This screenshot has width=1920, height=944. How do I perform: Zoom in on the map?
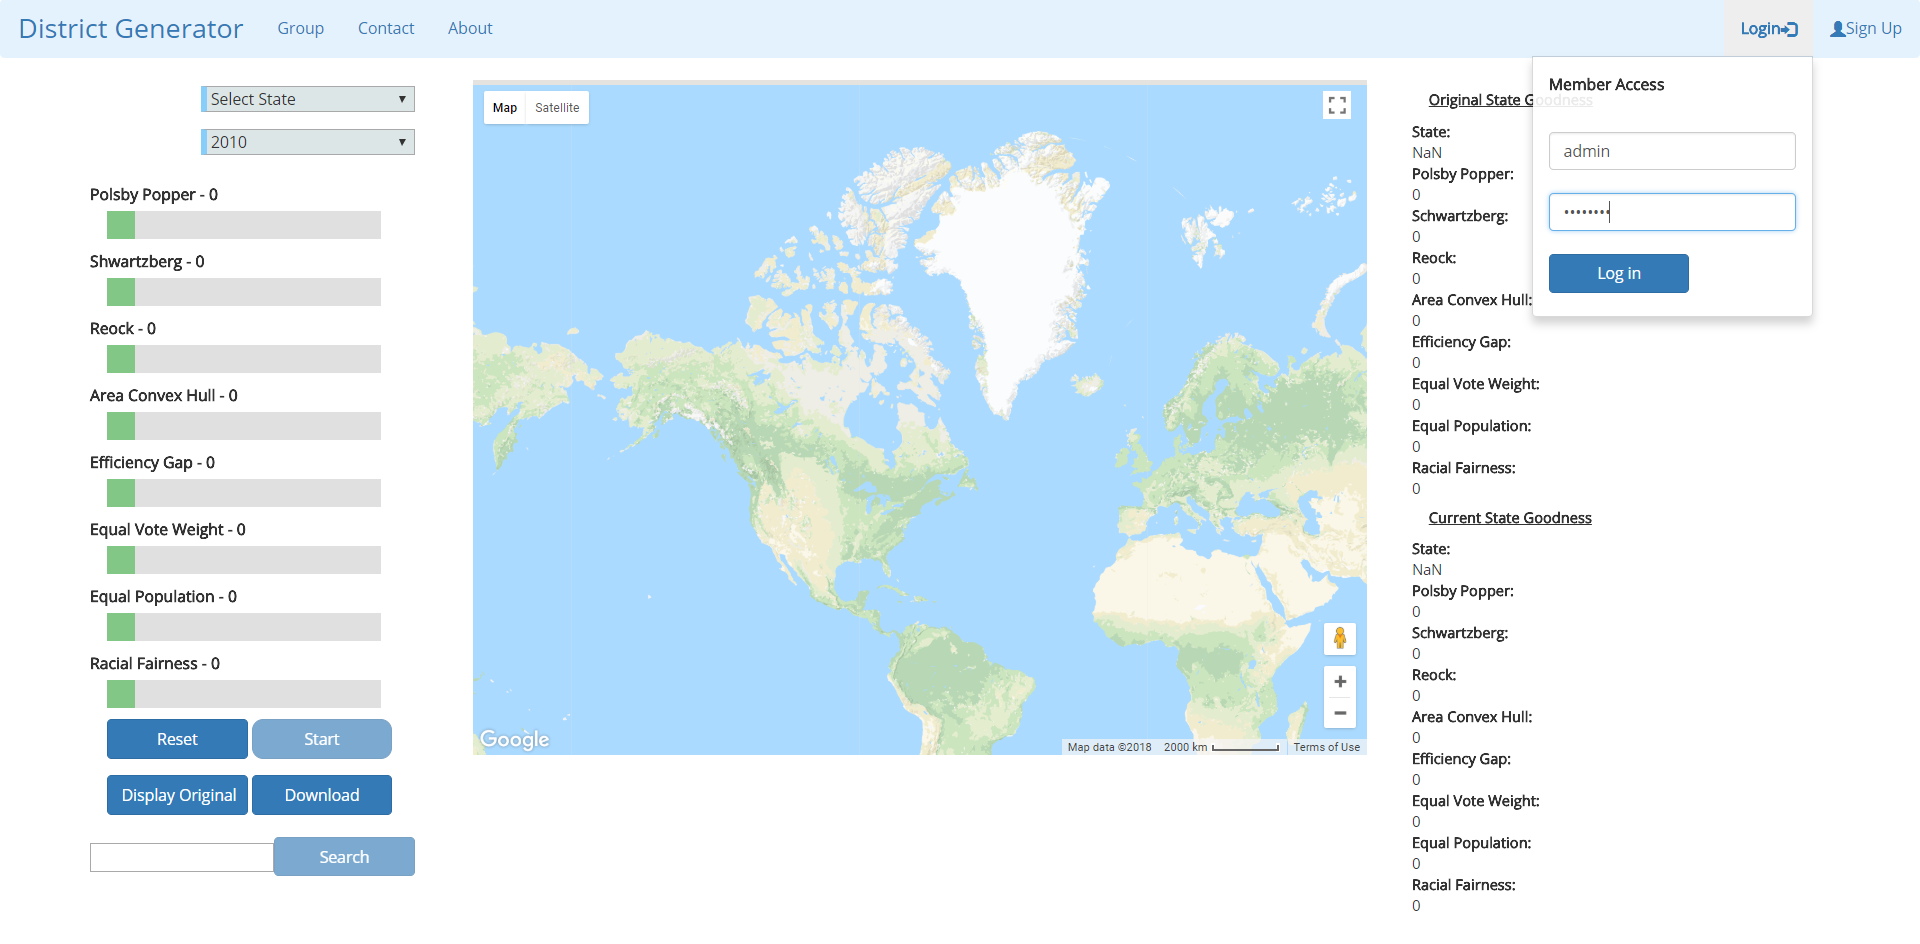pyautogui.click(x=1340, y=682)
